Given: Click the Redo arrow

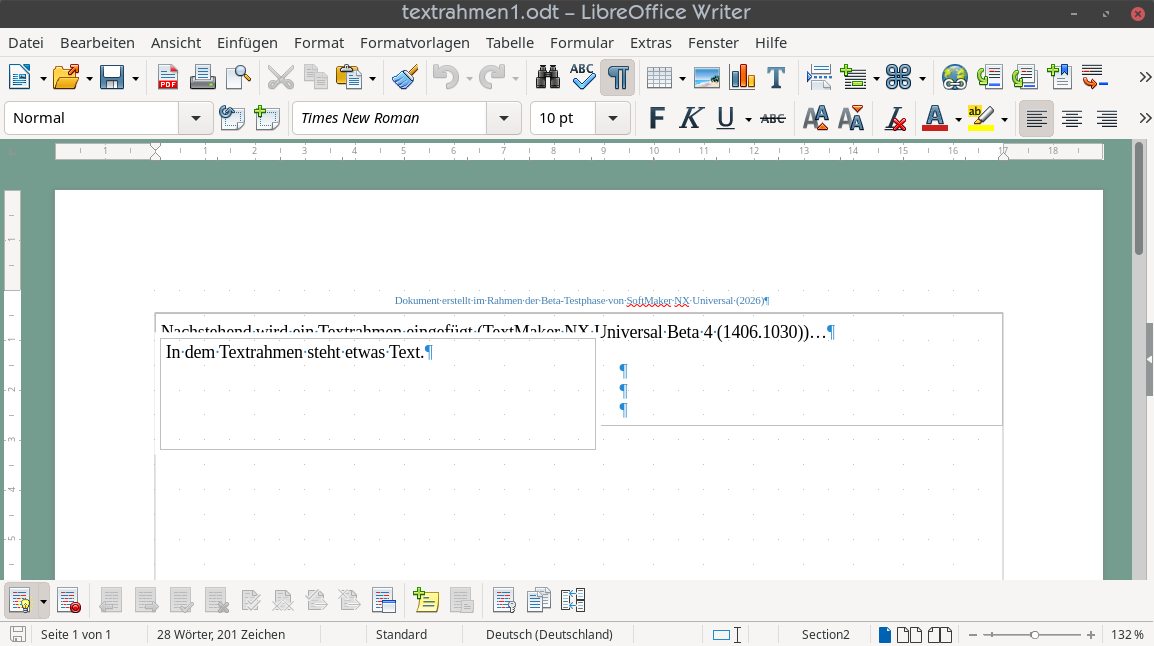Looking at the screenshot, I should (x=492, y=77).
